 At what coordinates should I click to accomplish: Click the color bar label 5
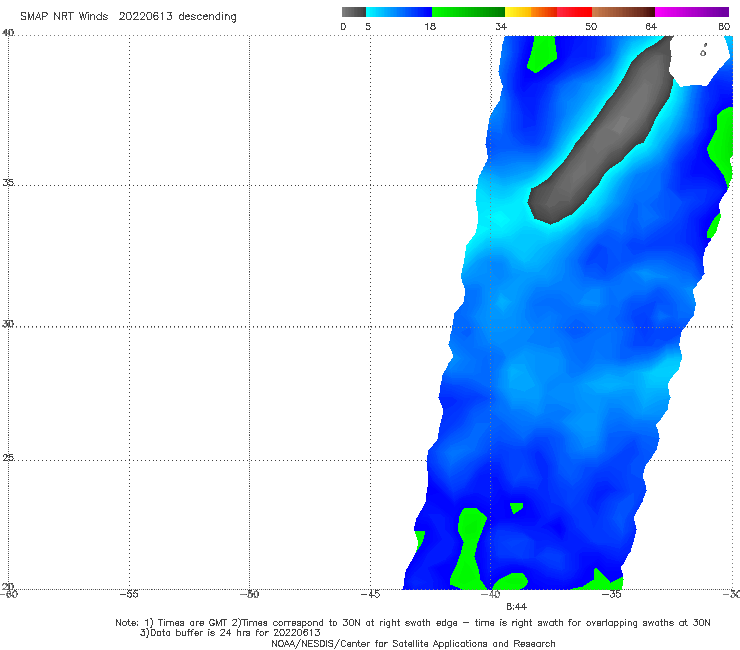(368, 27)
